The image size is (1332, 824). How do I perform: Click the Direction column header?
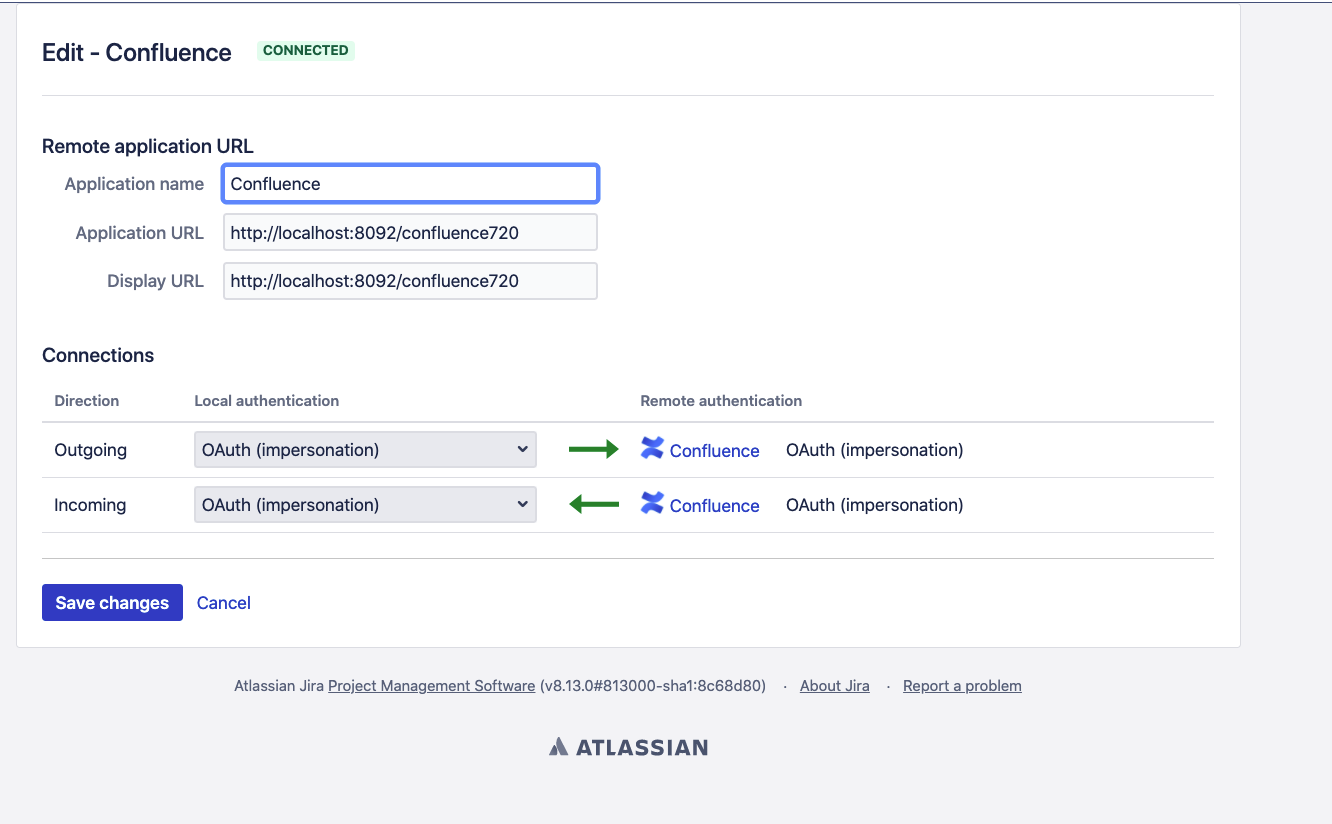(87, 401)
